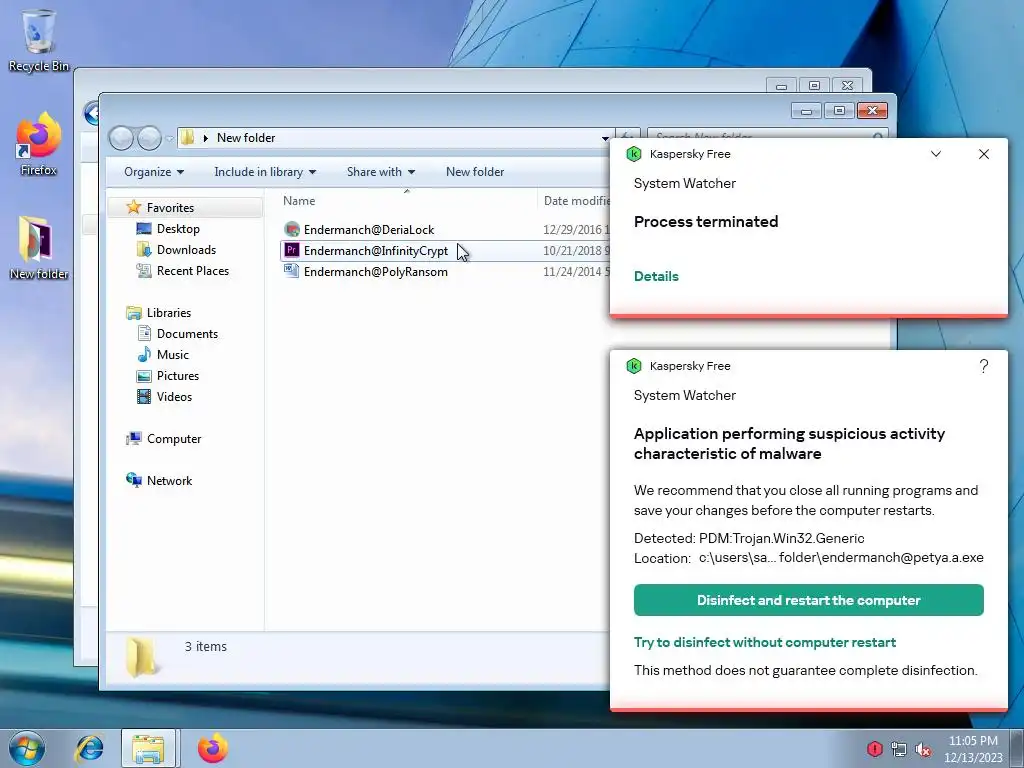This screenshot has height=768, width=1024.
Task: Click Kaspersky logo in Process terminated popup
Action: (x=633, y=154)
